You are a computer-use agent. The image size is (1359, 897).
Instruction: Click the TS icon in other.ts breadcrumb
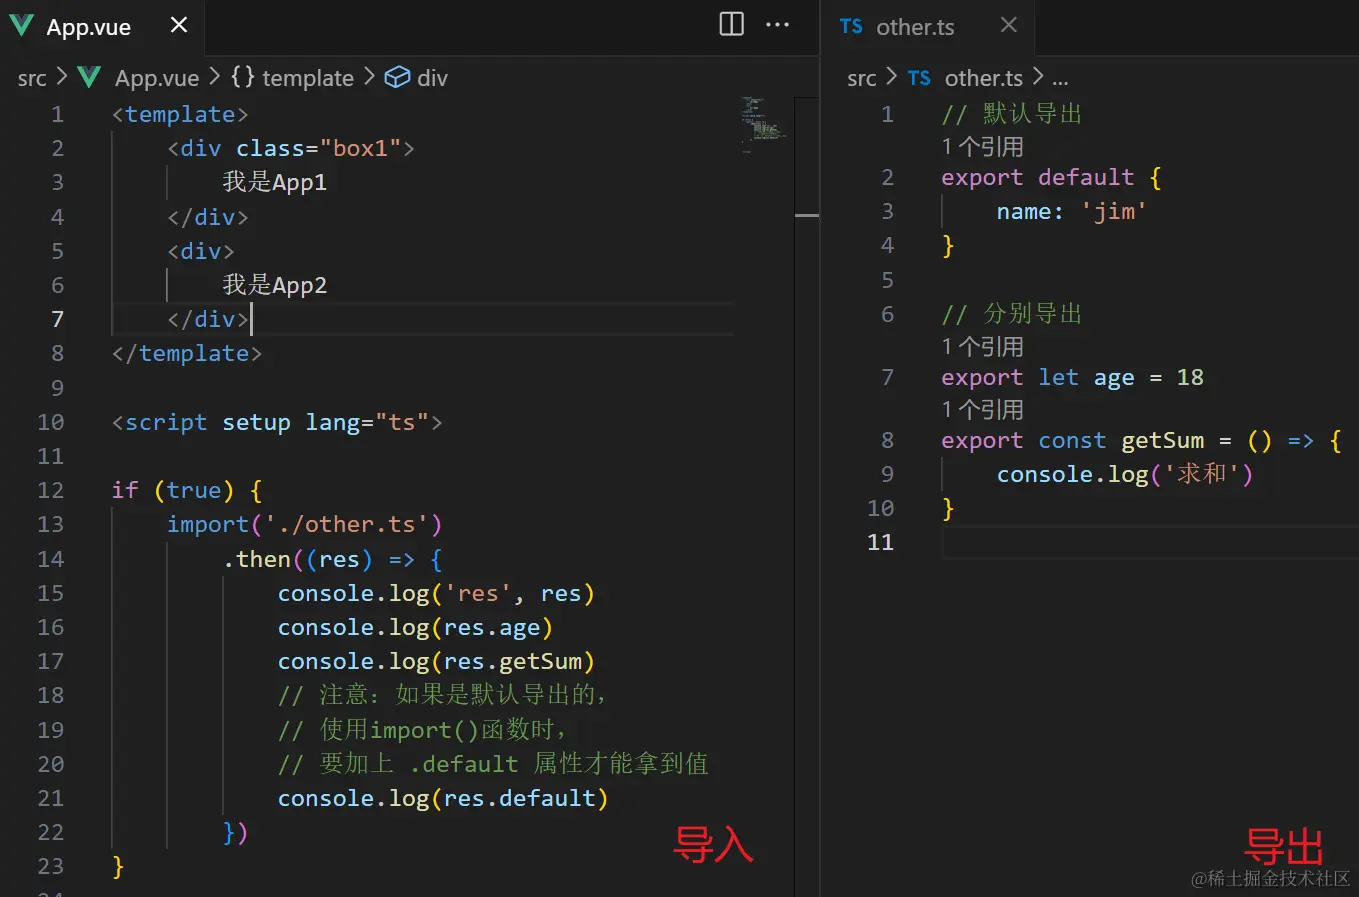(919, 78)
